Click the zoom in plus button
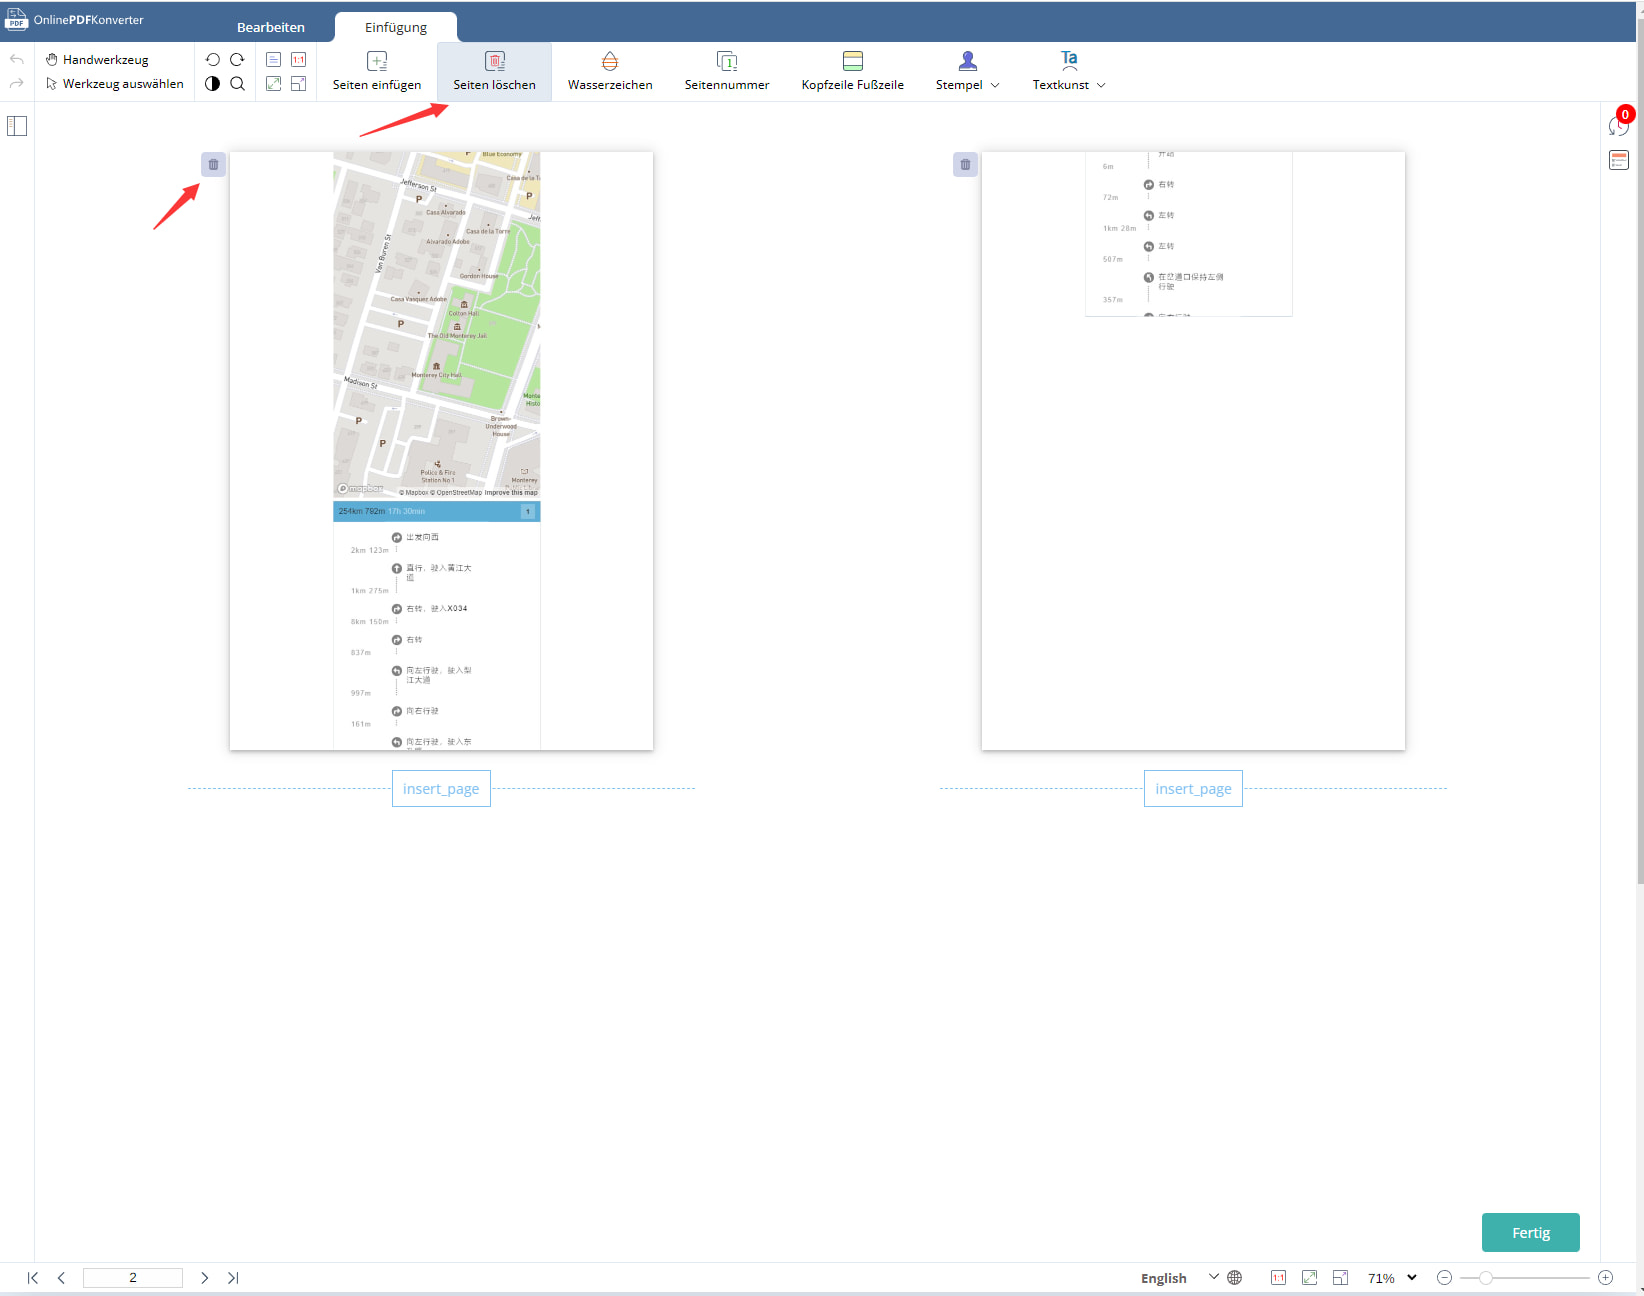Viewport: 1644px width, 1296px height. 1605,1277
